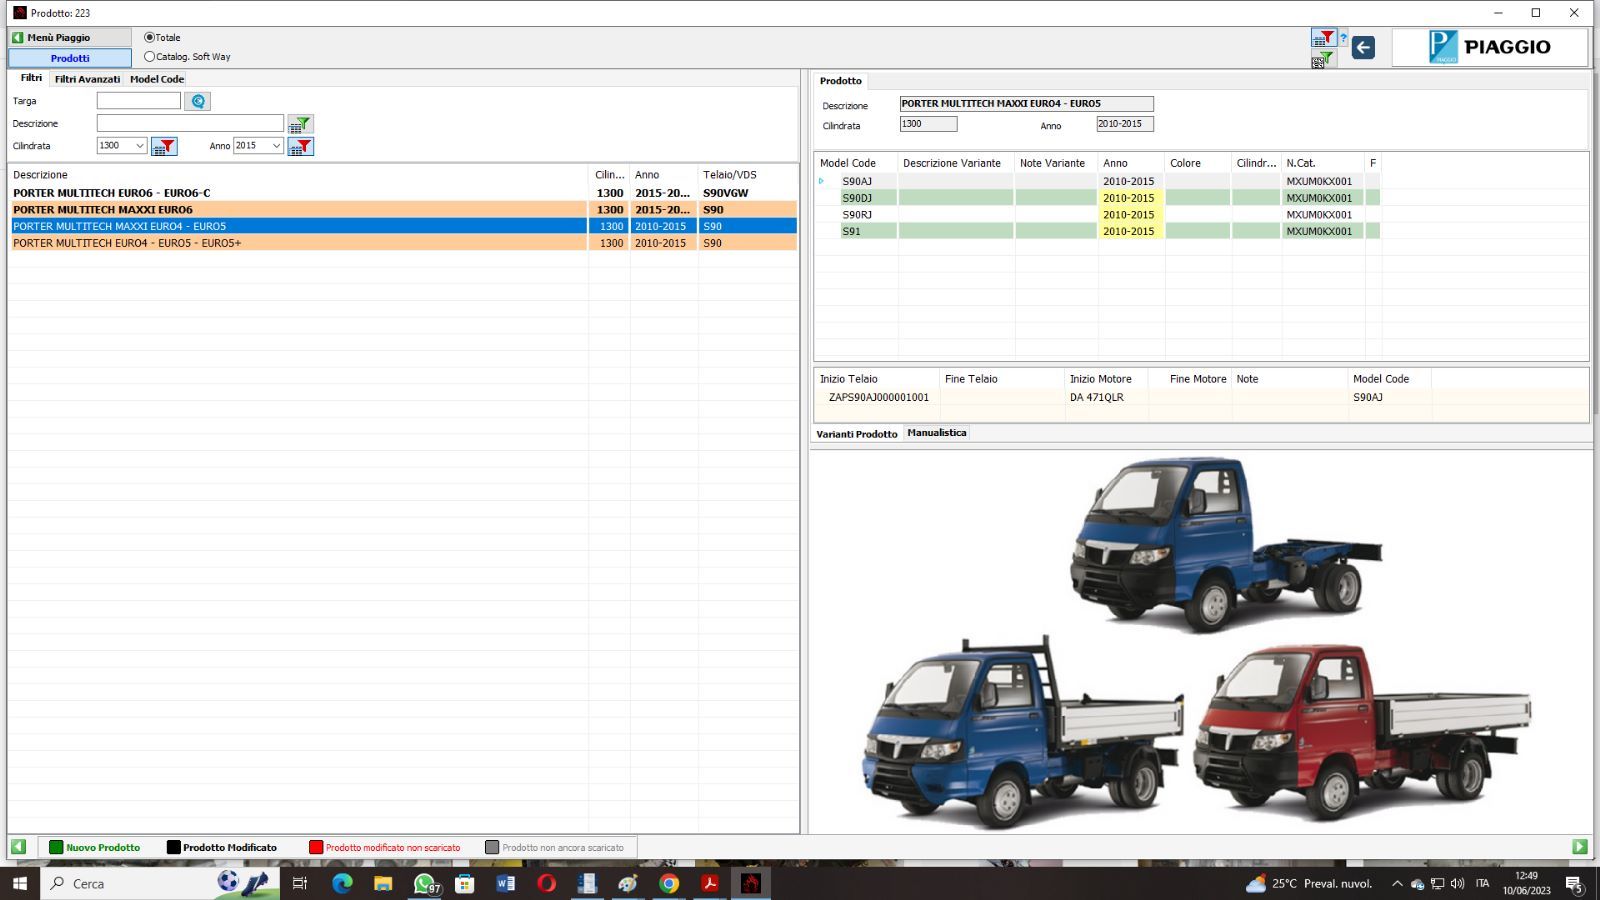1600x900 pixels.
Task: Click the top-right green filter QR icon
Action: 1322,60
